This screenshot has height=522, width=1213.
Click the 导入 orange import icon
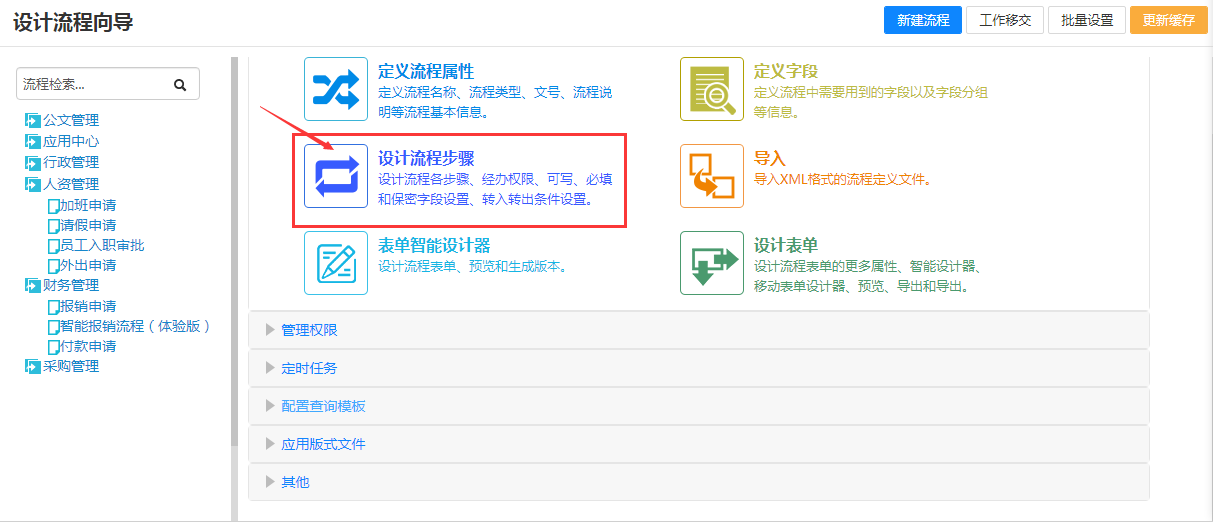click(x=711, y=176)
